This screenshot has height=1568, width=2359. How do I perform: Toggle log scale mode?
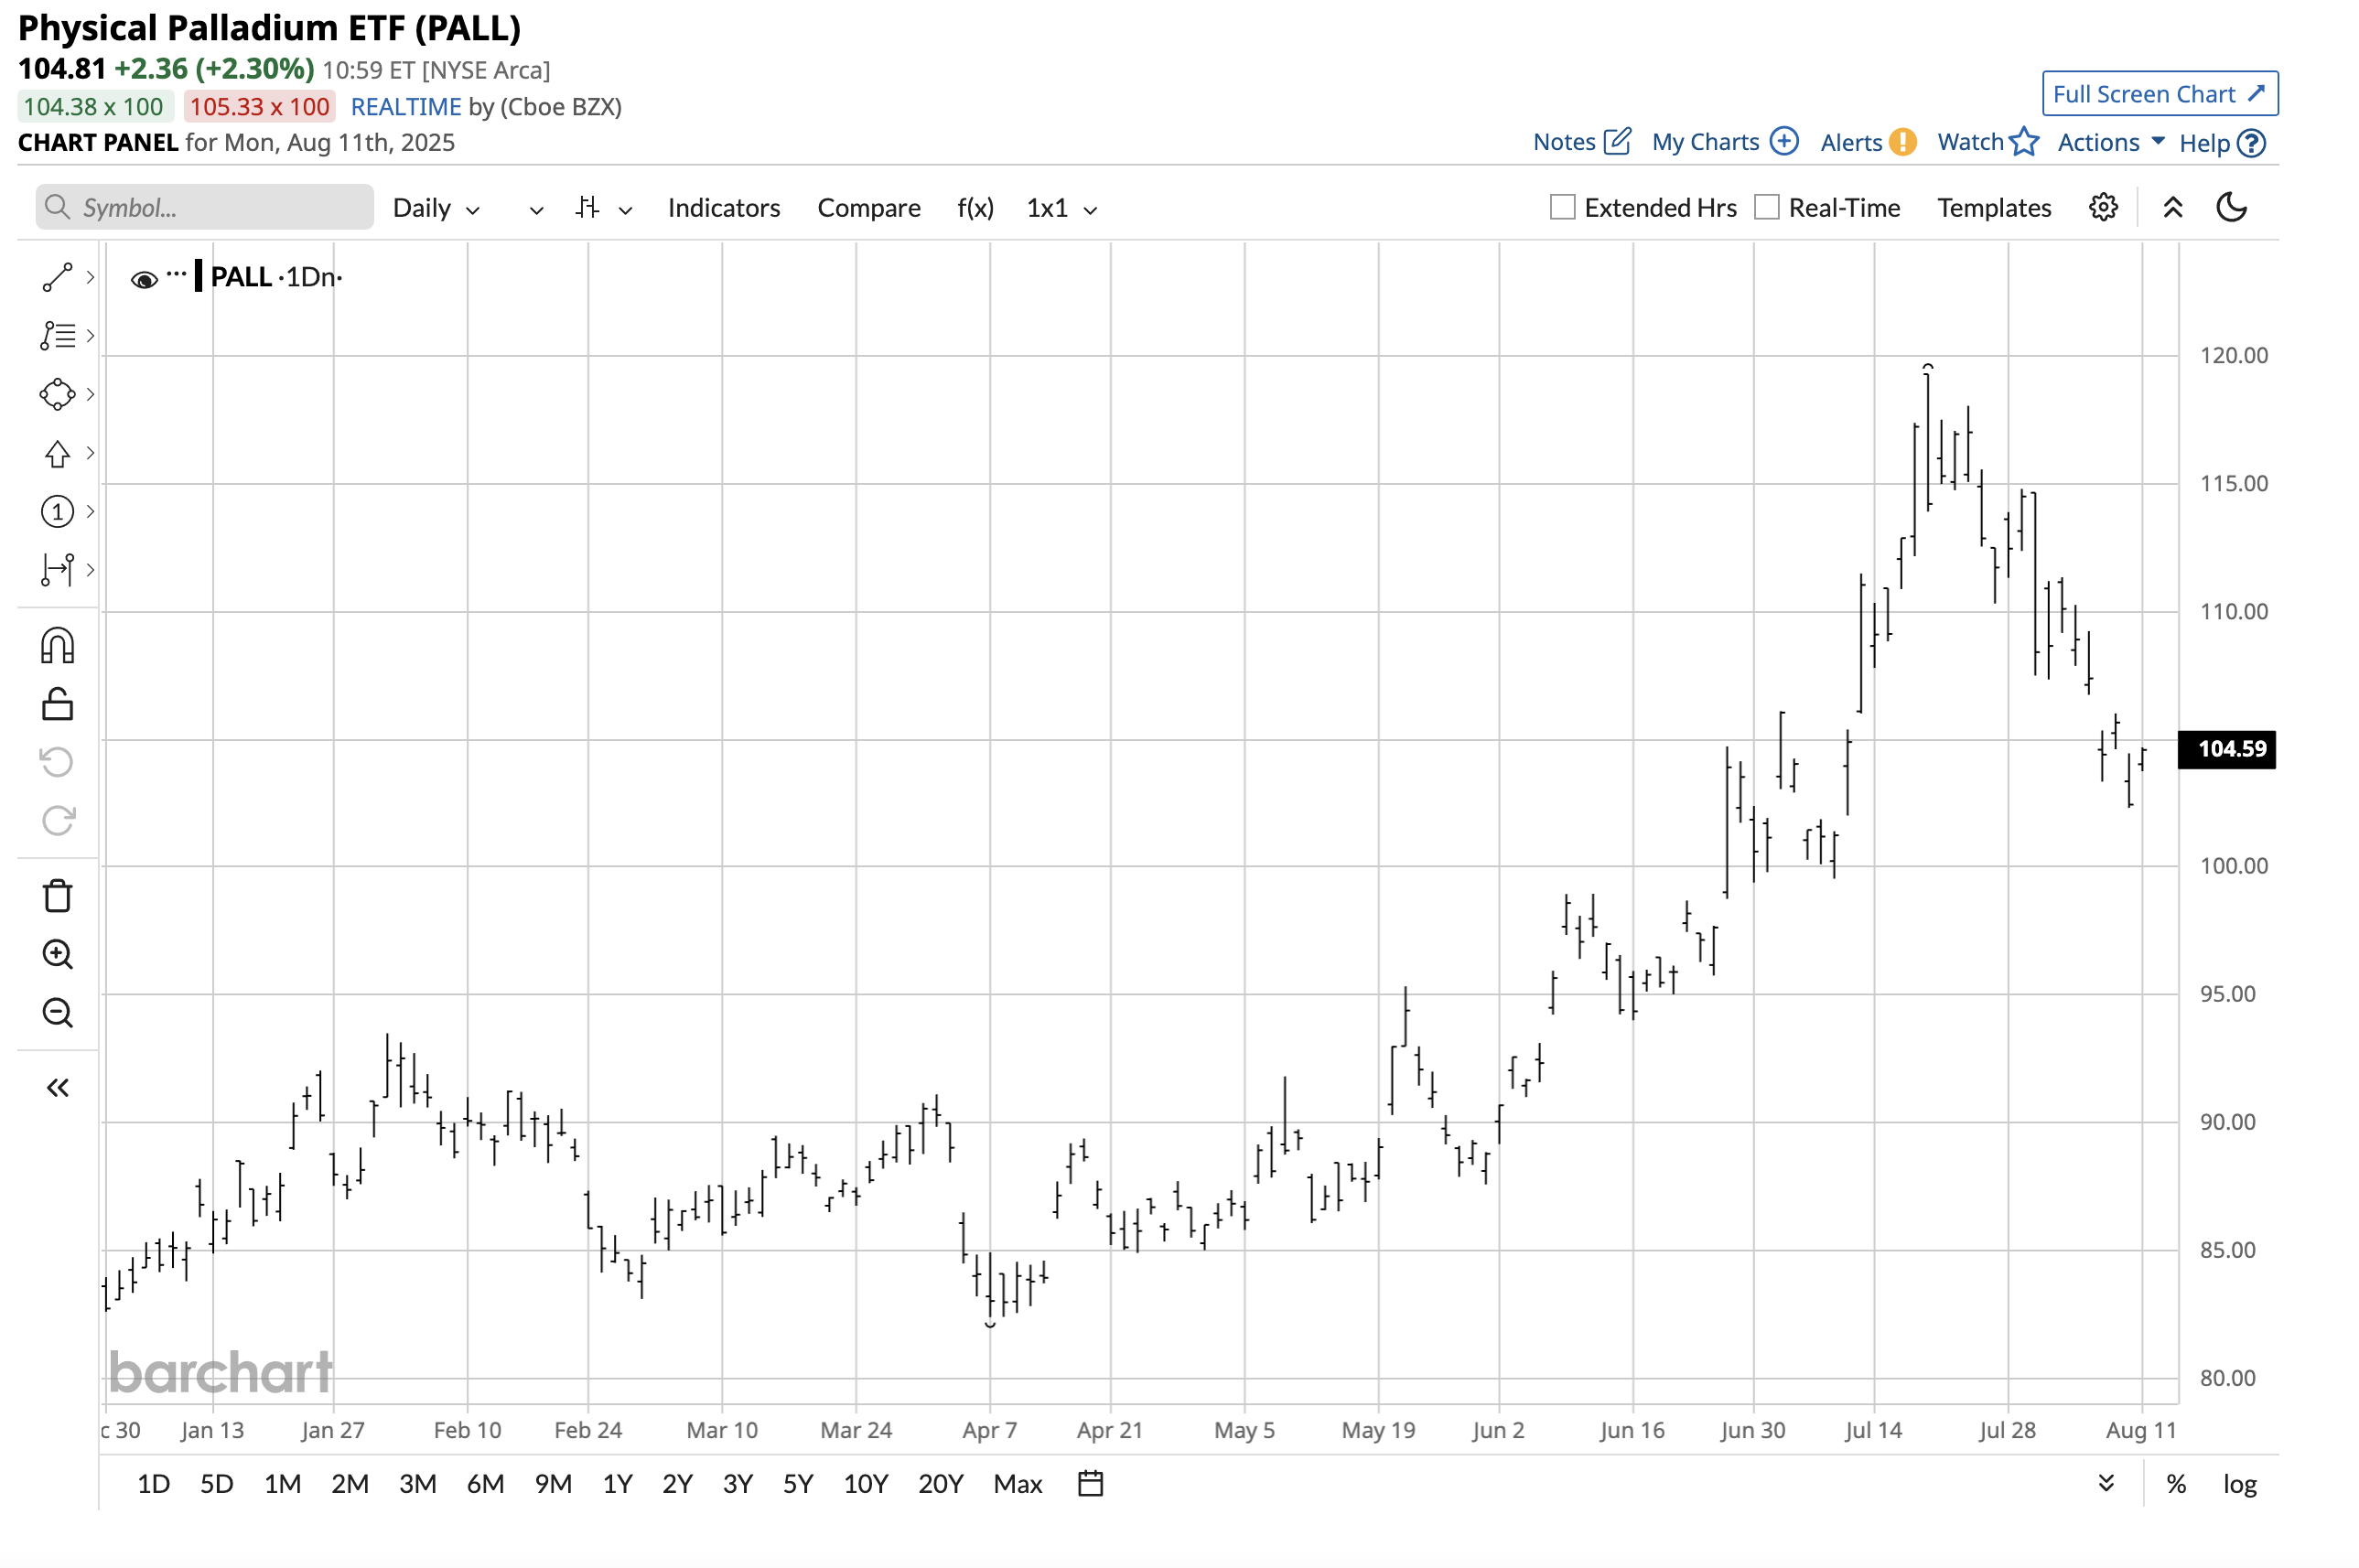point(2239,1483)
